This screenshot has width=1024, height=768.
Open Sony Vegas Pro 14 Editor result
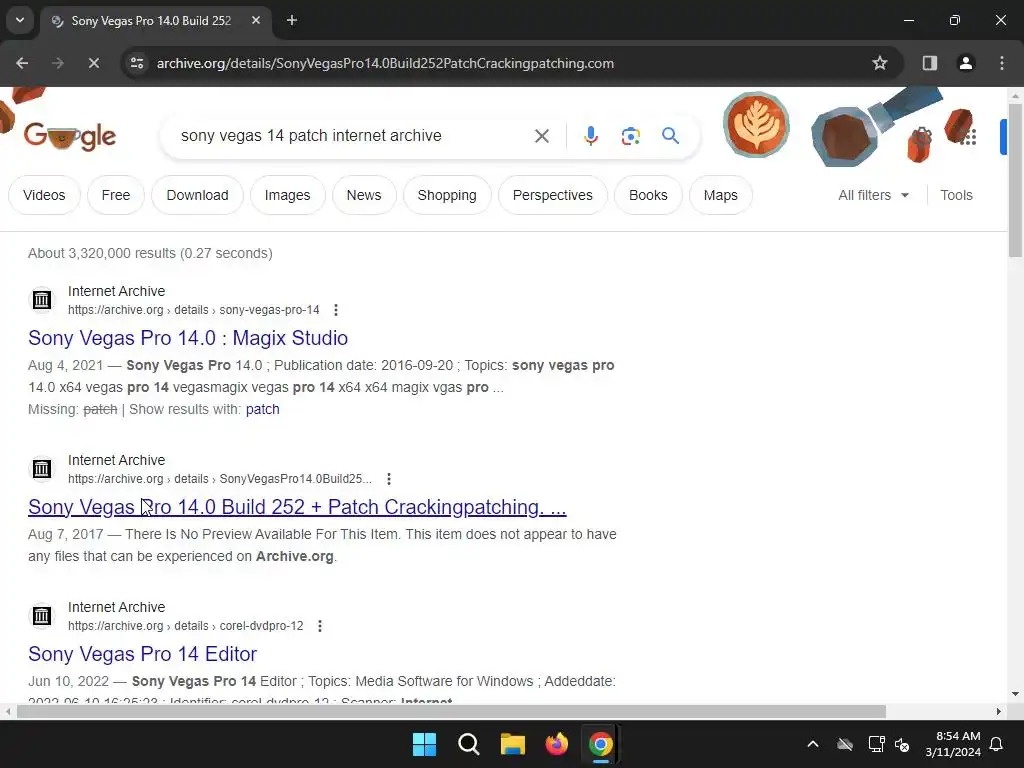point(142,654)
